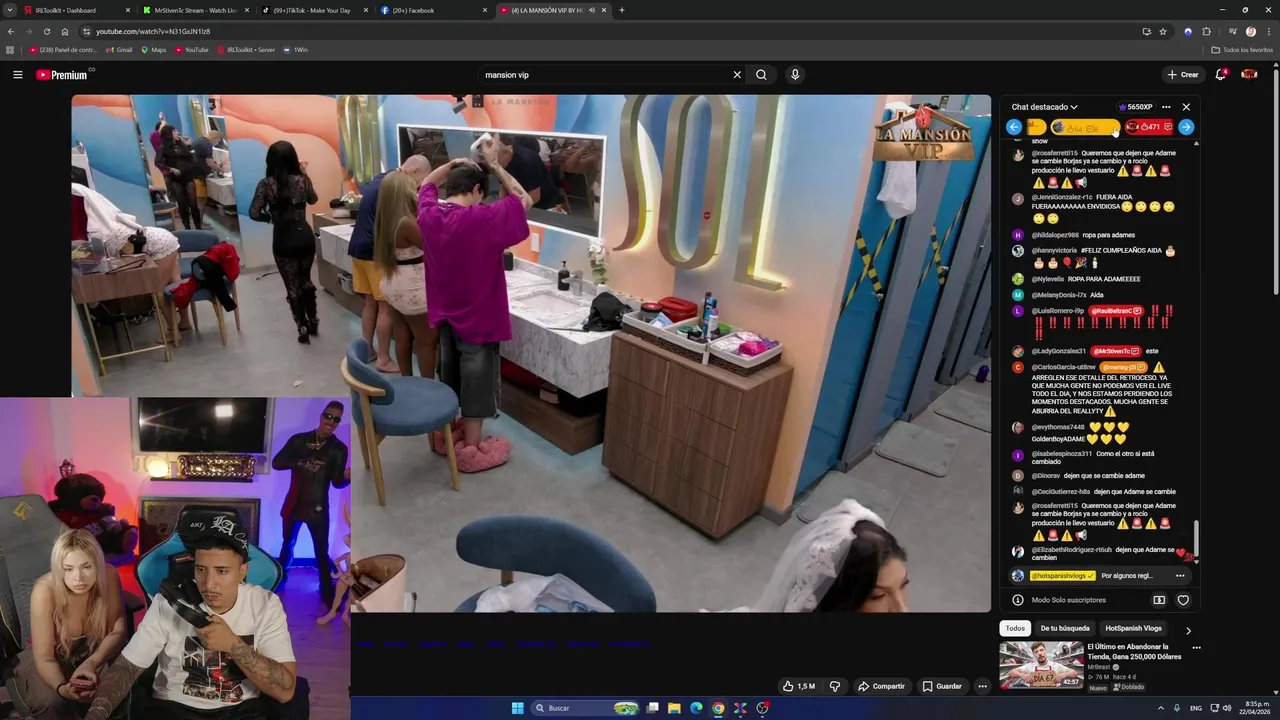Open yellow ticker item with 64 likes

tap(1085, 127)
